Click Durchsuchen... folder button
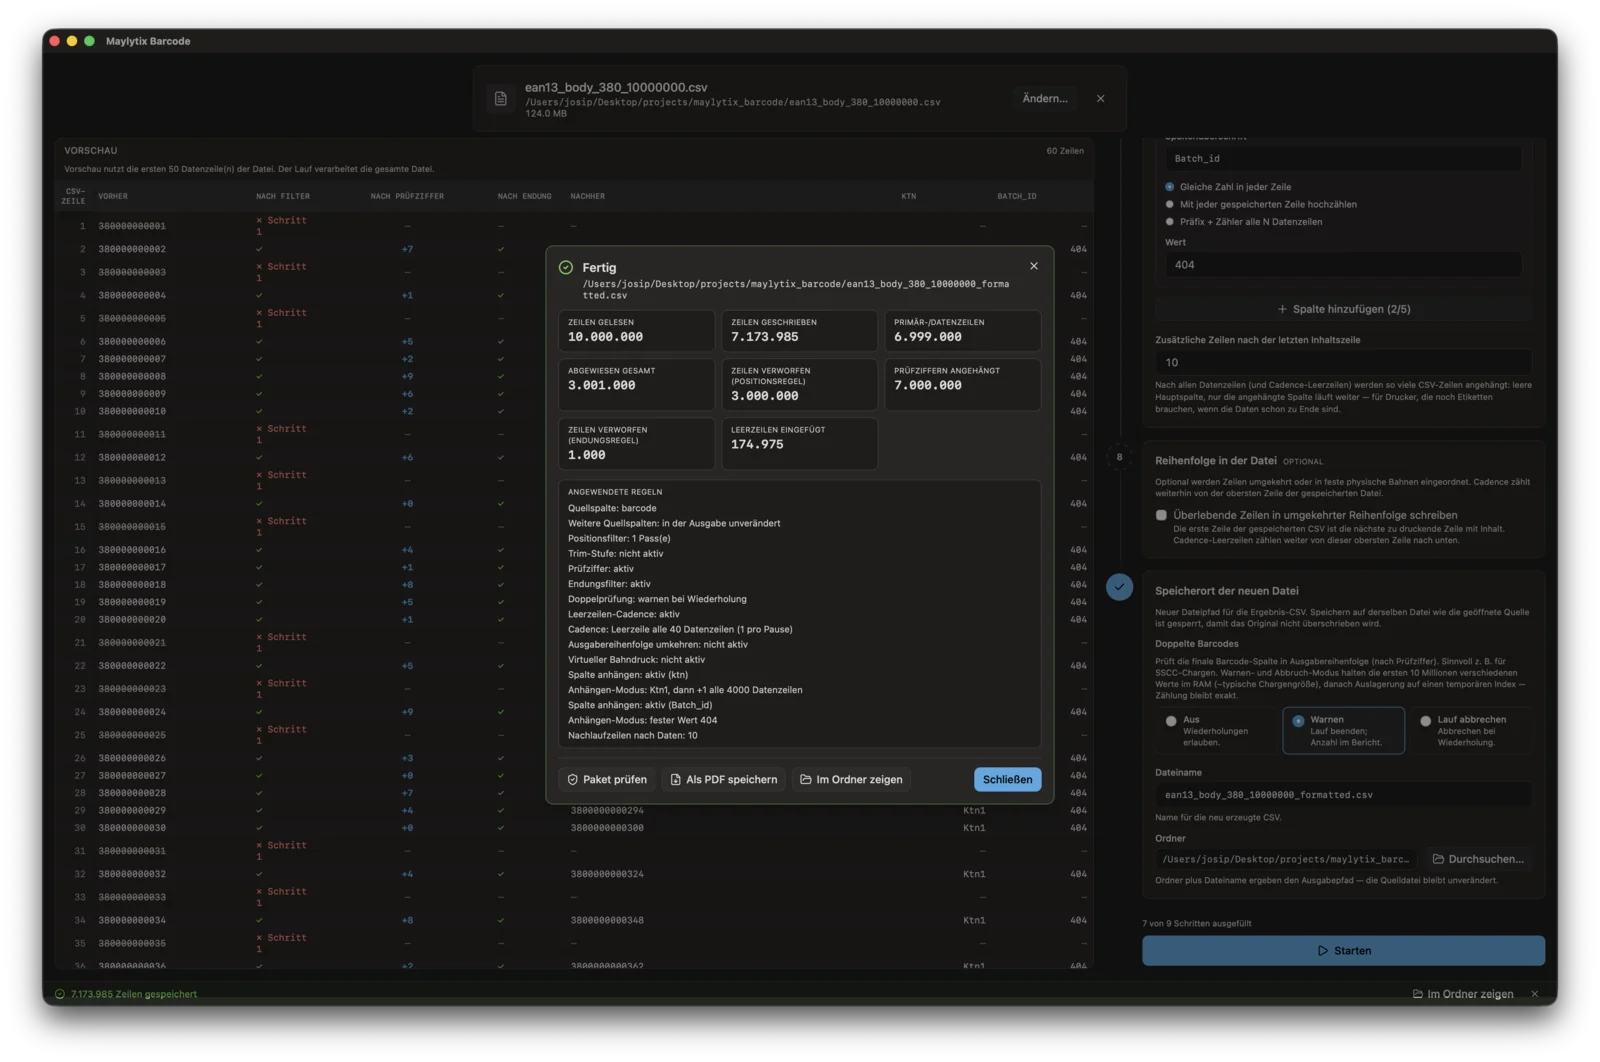This screenshot has height=1062, width=1600. click(1478, 859)
